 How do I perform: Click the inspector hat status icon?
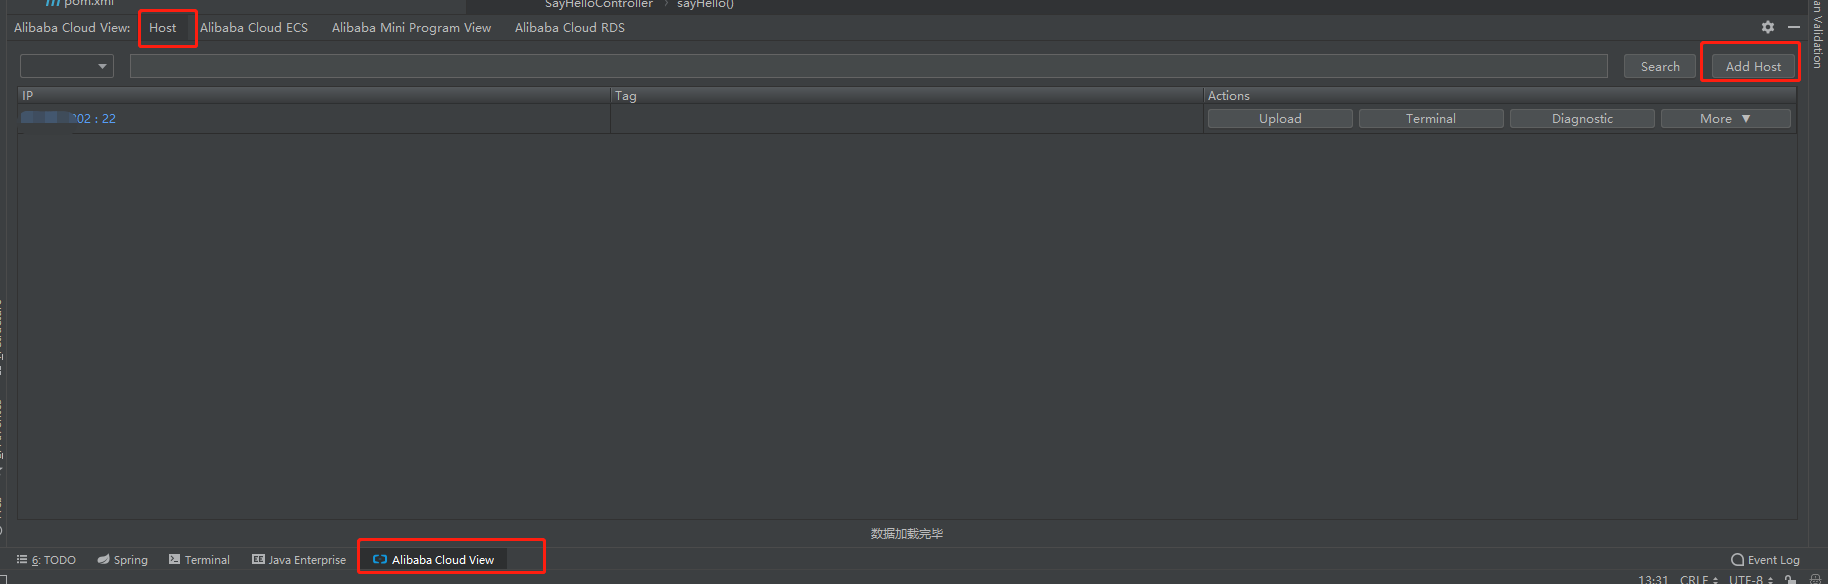click(x=1815, y=579)
